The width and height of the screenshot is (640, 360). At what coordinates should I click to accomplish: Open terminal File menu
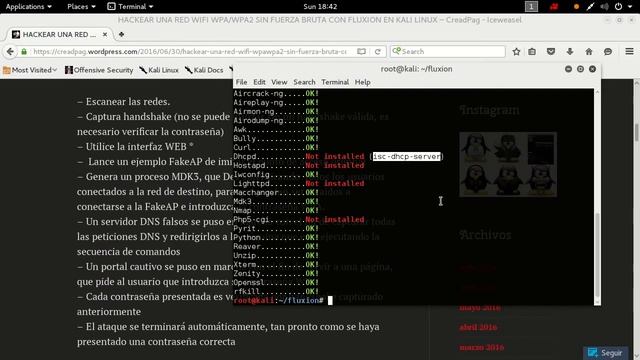point(241,82)
